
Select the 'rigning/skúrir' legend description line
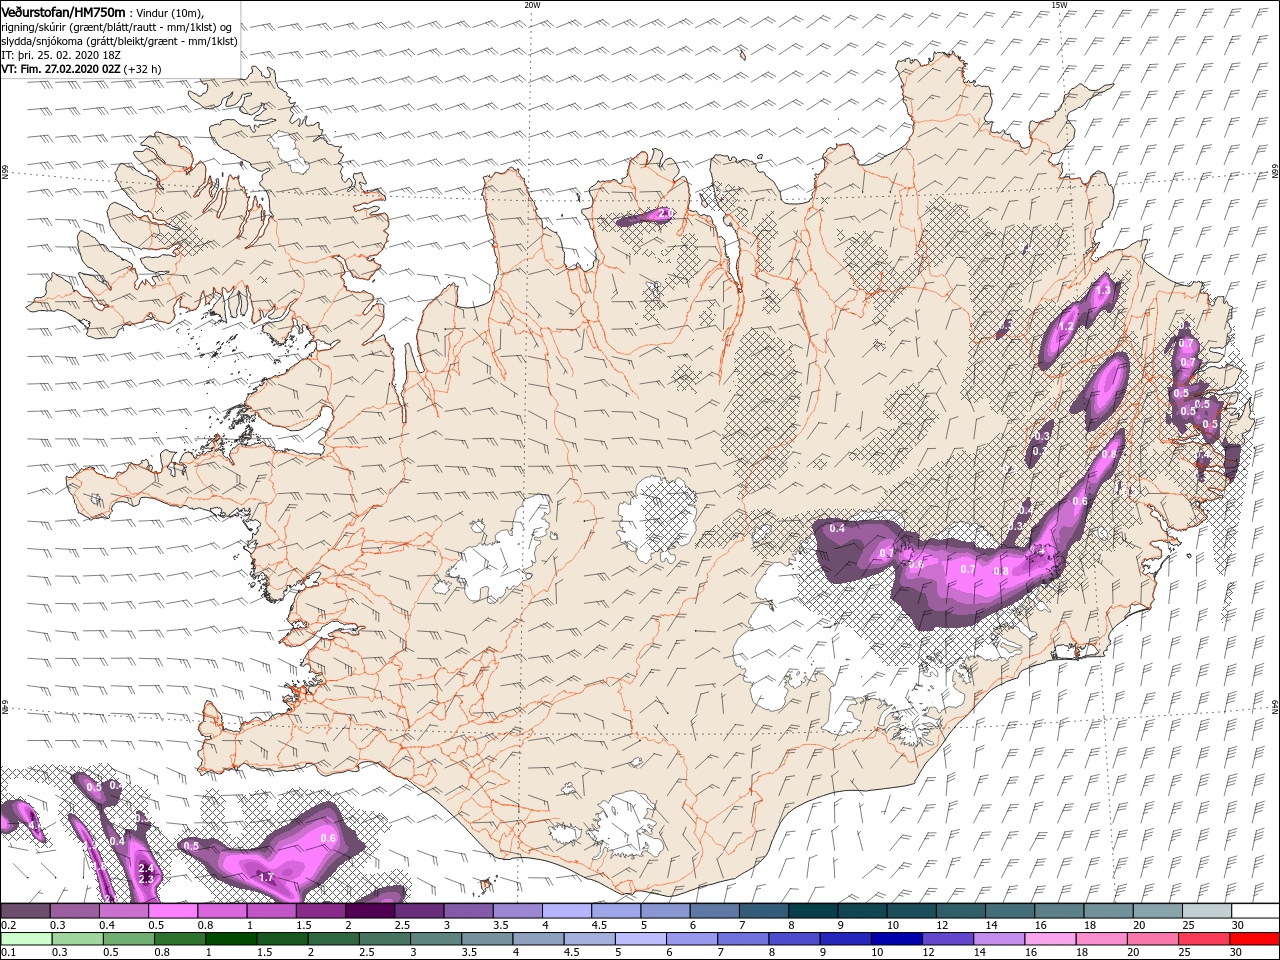(x=116, y=26)
